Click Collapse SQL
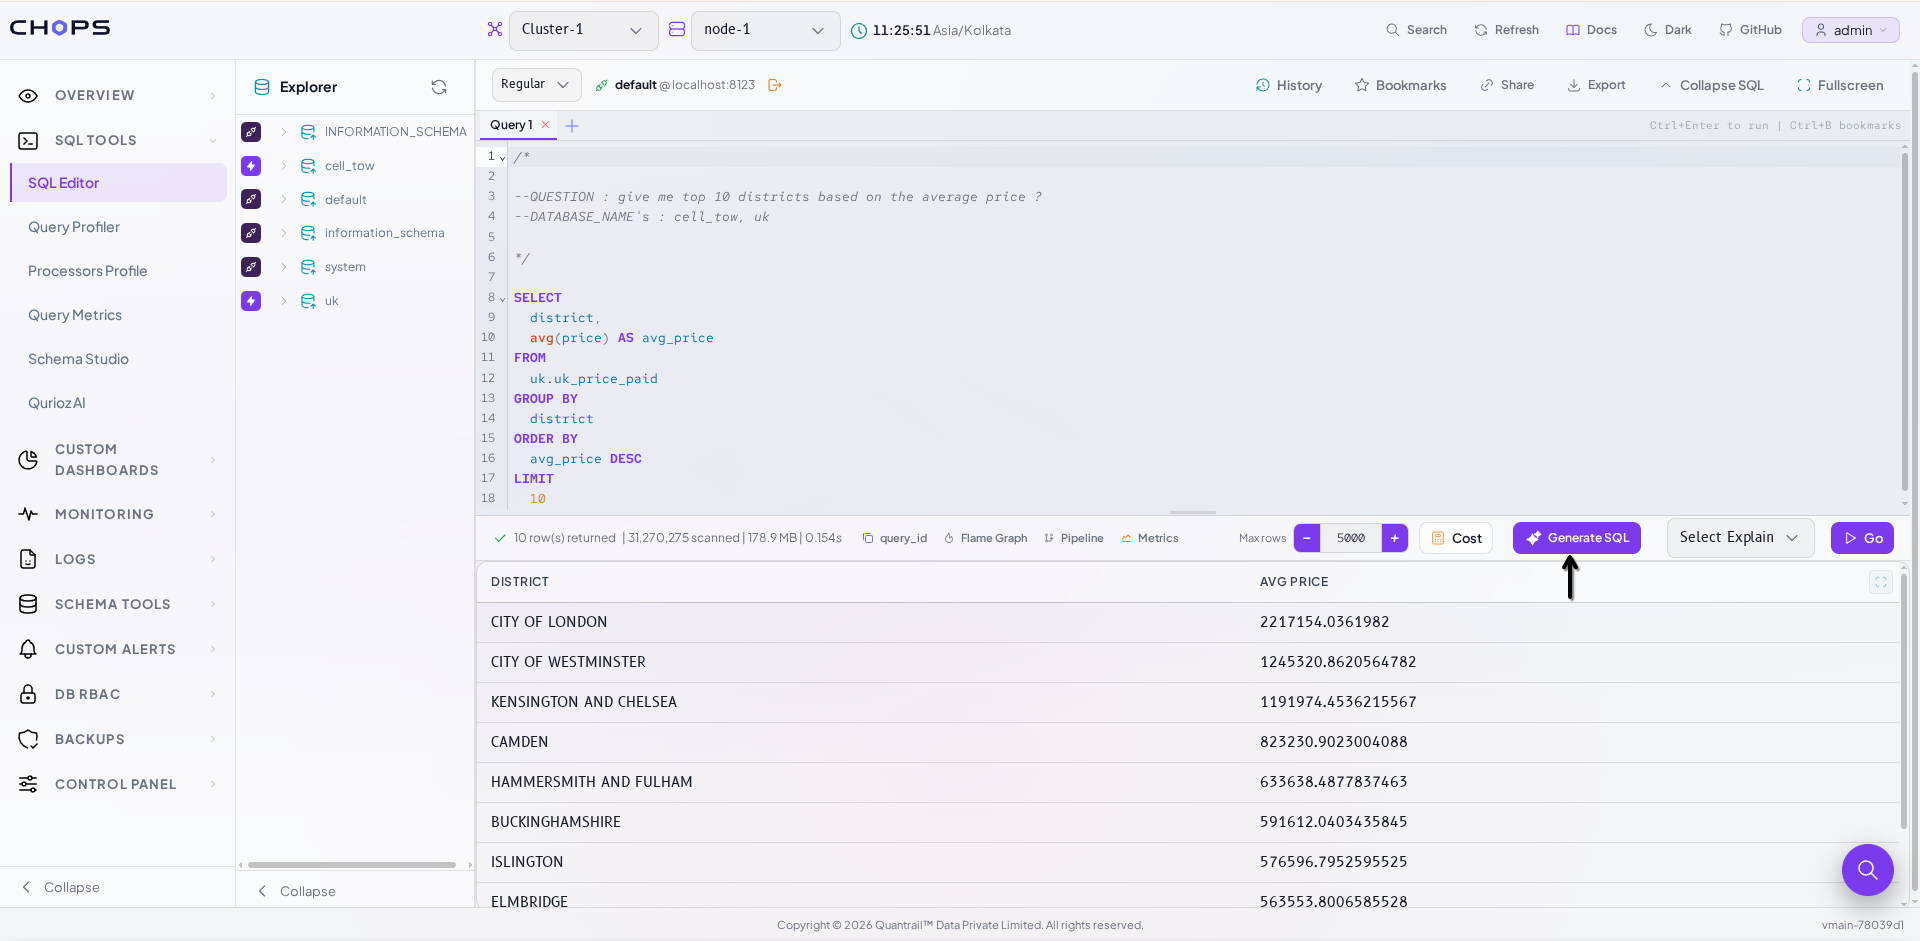Screen dimensions: 1920x941 click(x=1712, y=85)
